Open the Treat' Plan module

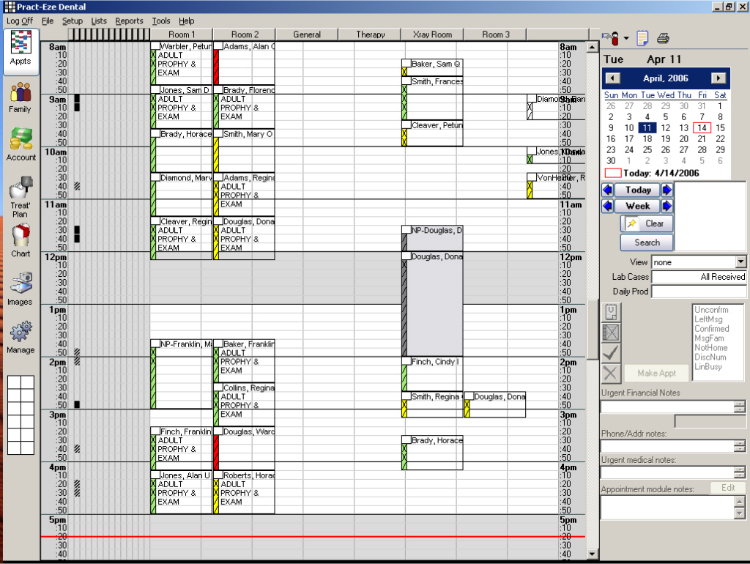coord(21,196)
